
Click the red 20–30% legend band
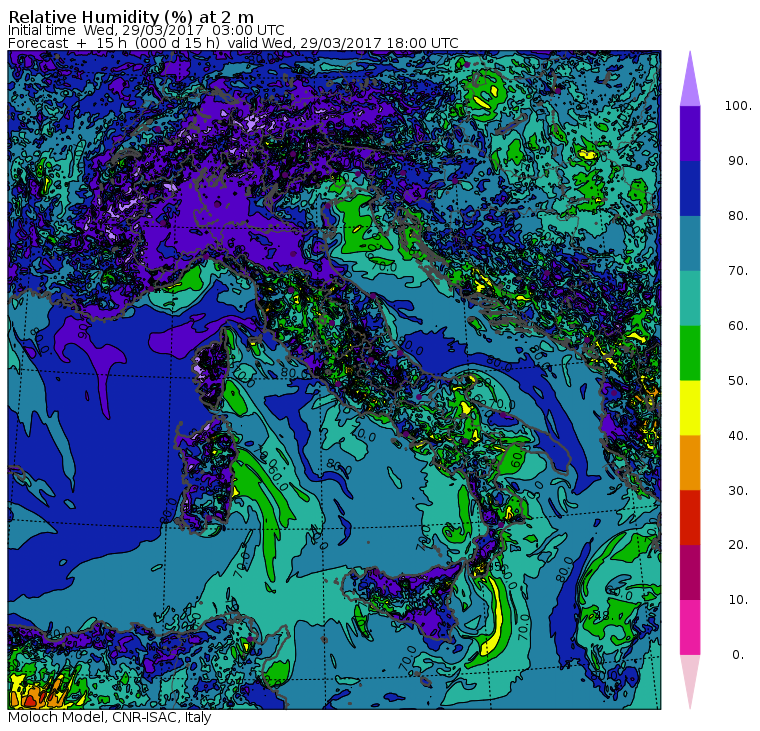[690, 517]
